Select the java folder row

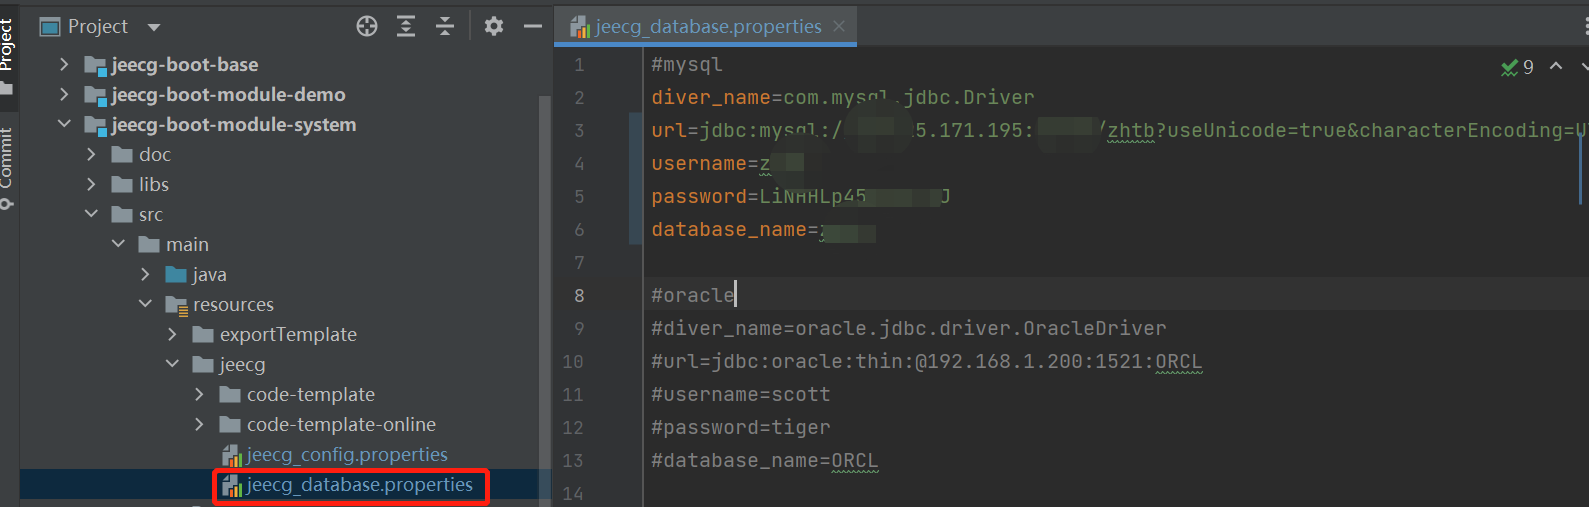(209, 275)
